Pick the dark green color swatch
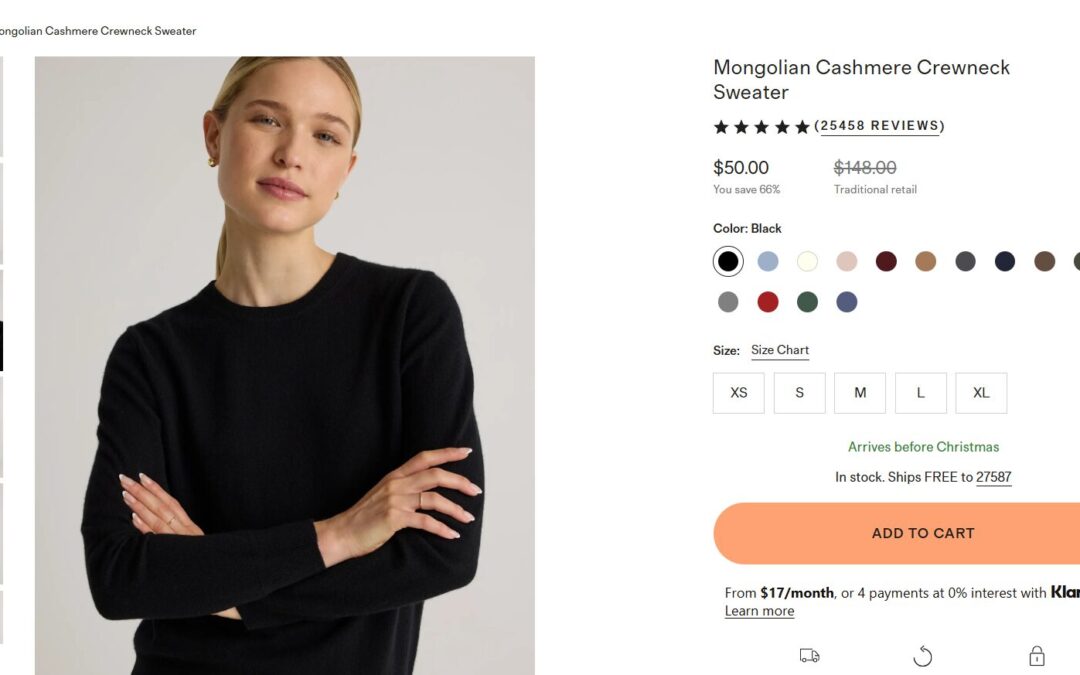Image resolution: width=1080 pixels, height=675 pixels. [807, 302]
